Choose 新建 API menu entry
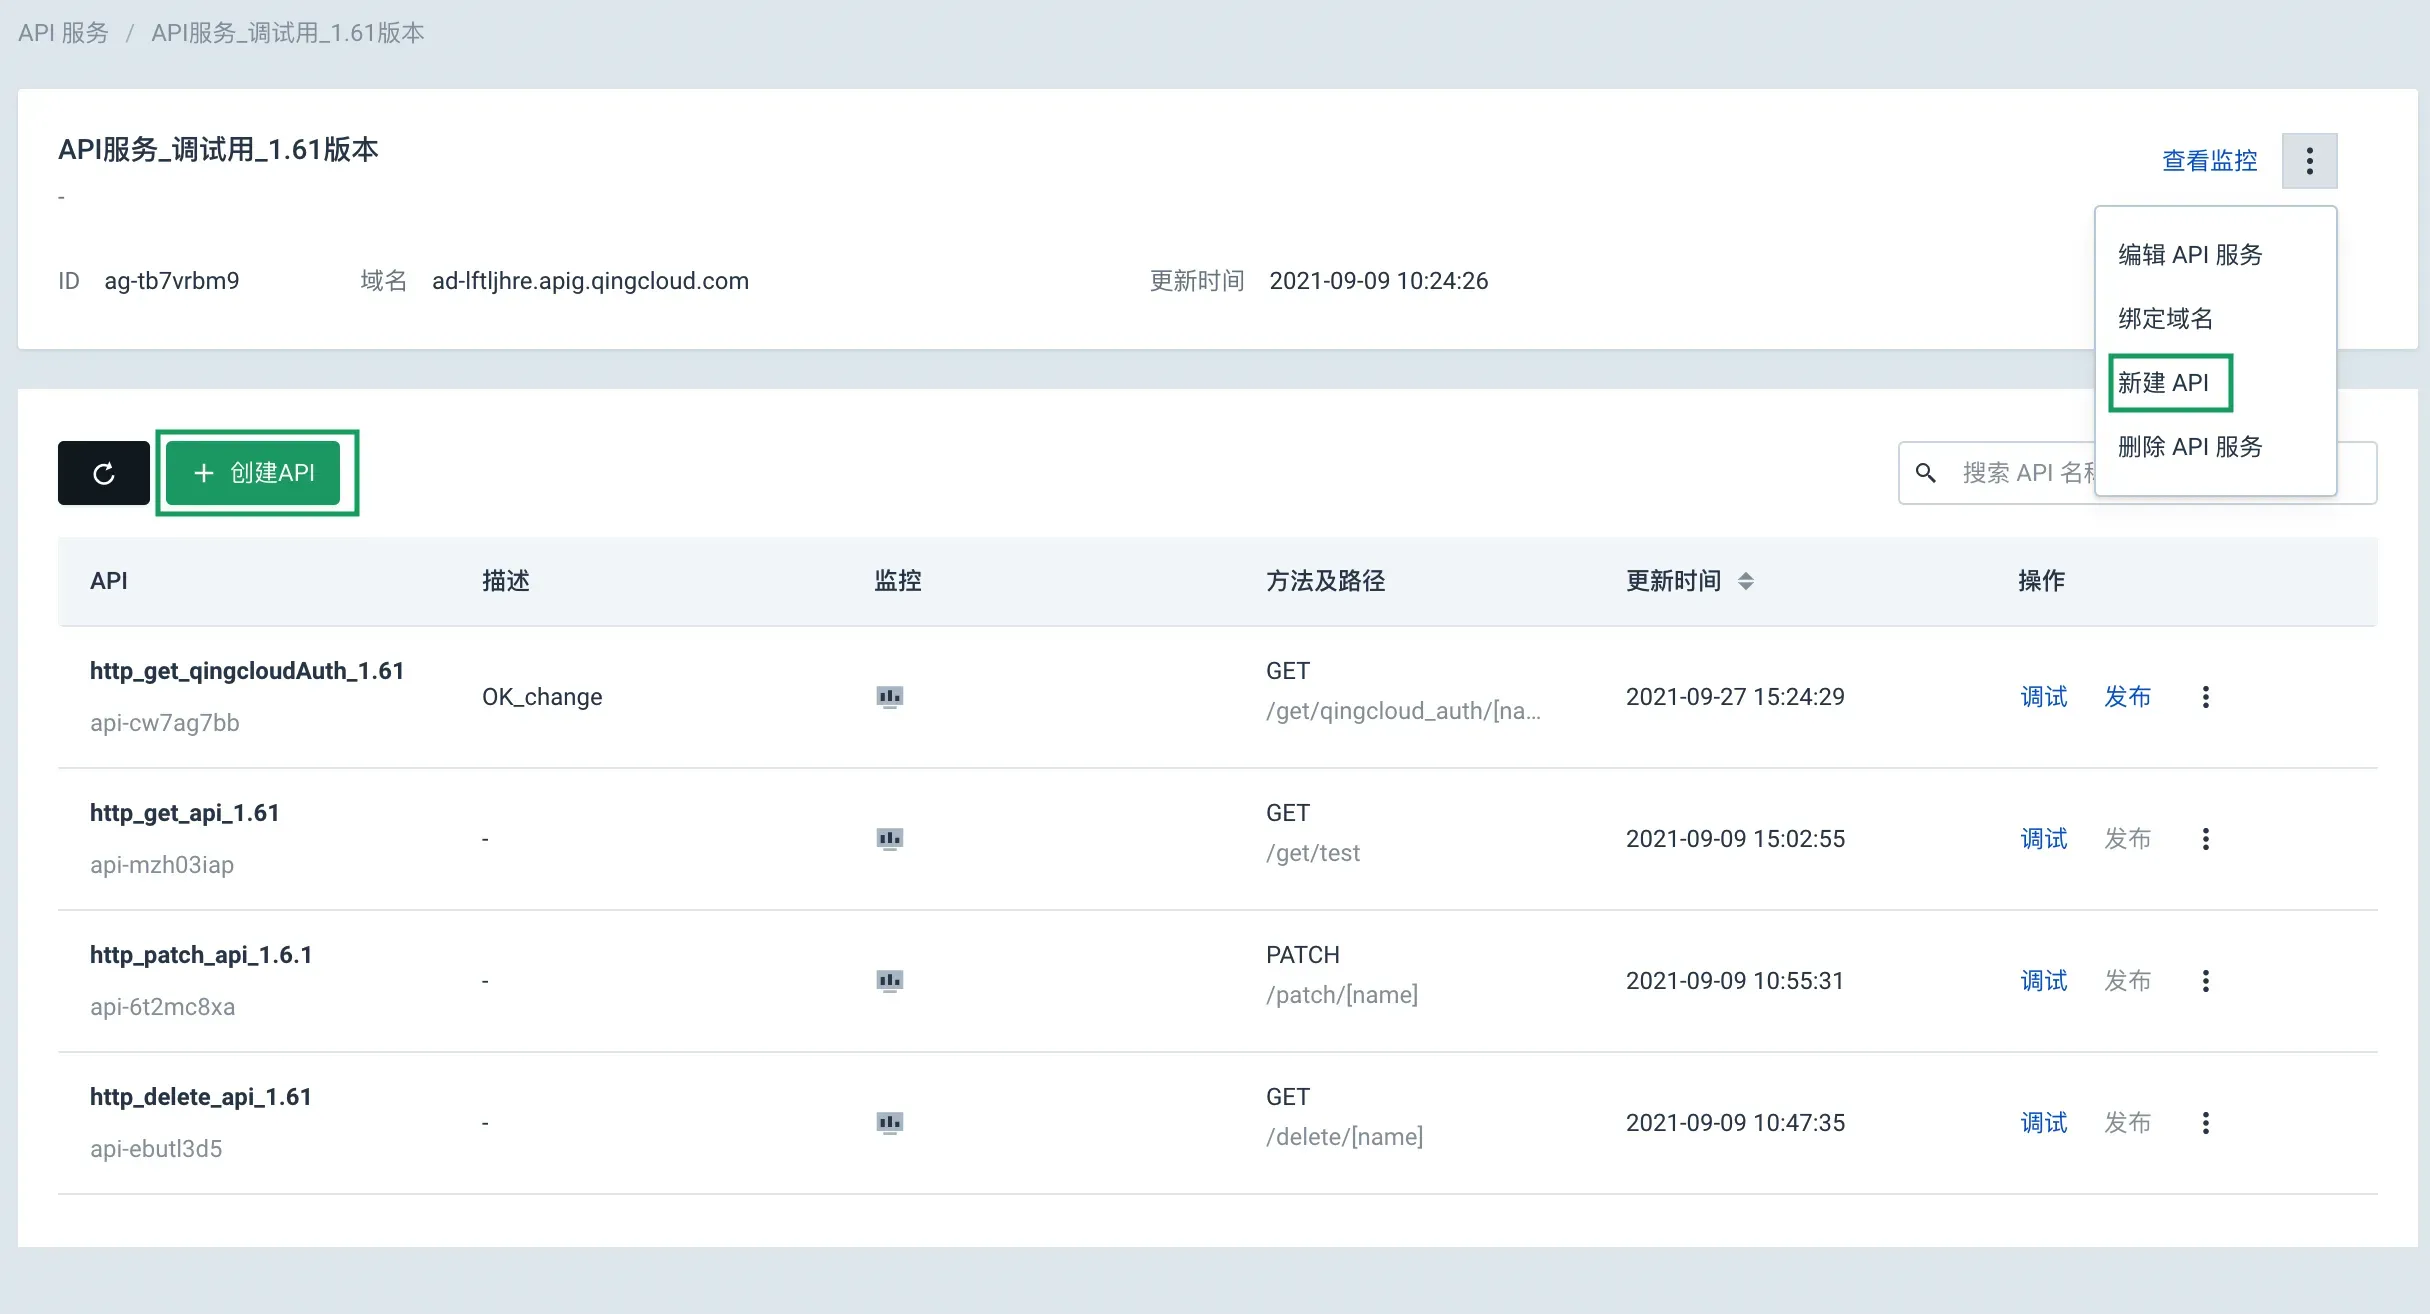Image resolution: width=2430 pixels, height=1314 pixels. coord(2163,383)
